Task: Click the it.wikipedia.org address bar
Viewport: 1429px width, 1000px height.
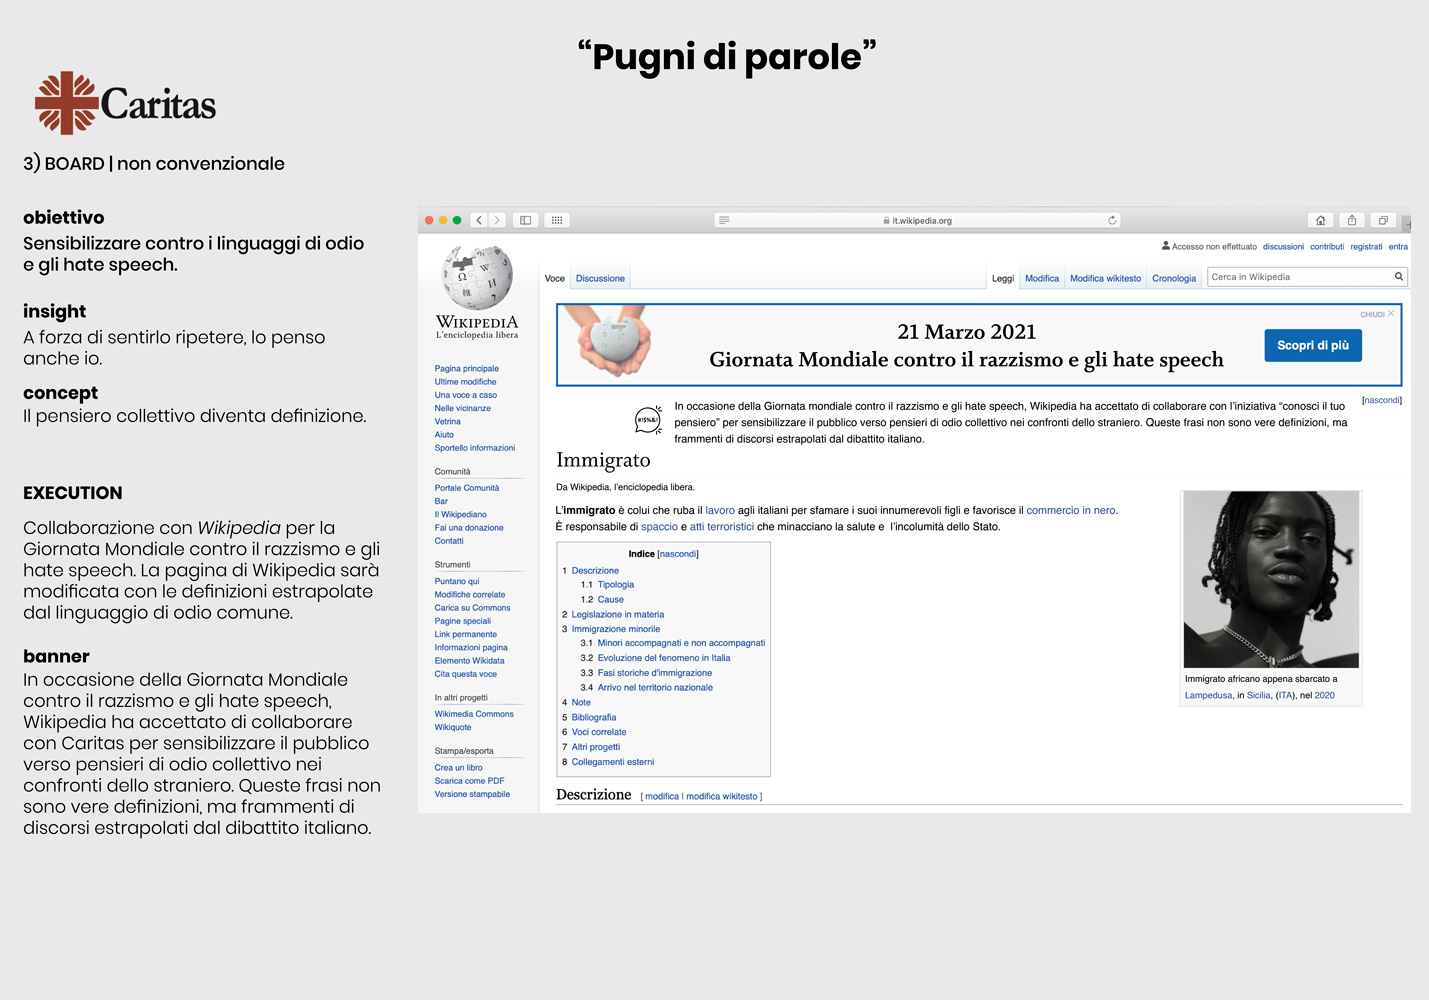Action: [917, 220]
